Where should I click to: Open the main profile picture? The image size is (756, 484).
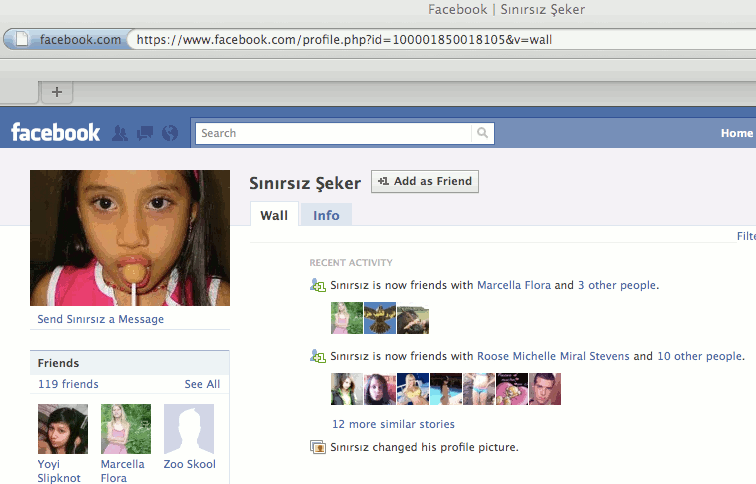click(130, 238)
